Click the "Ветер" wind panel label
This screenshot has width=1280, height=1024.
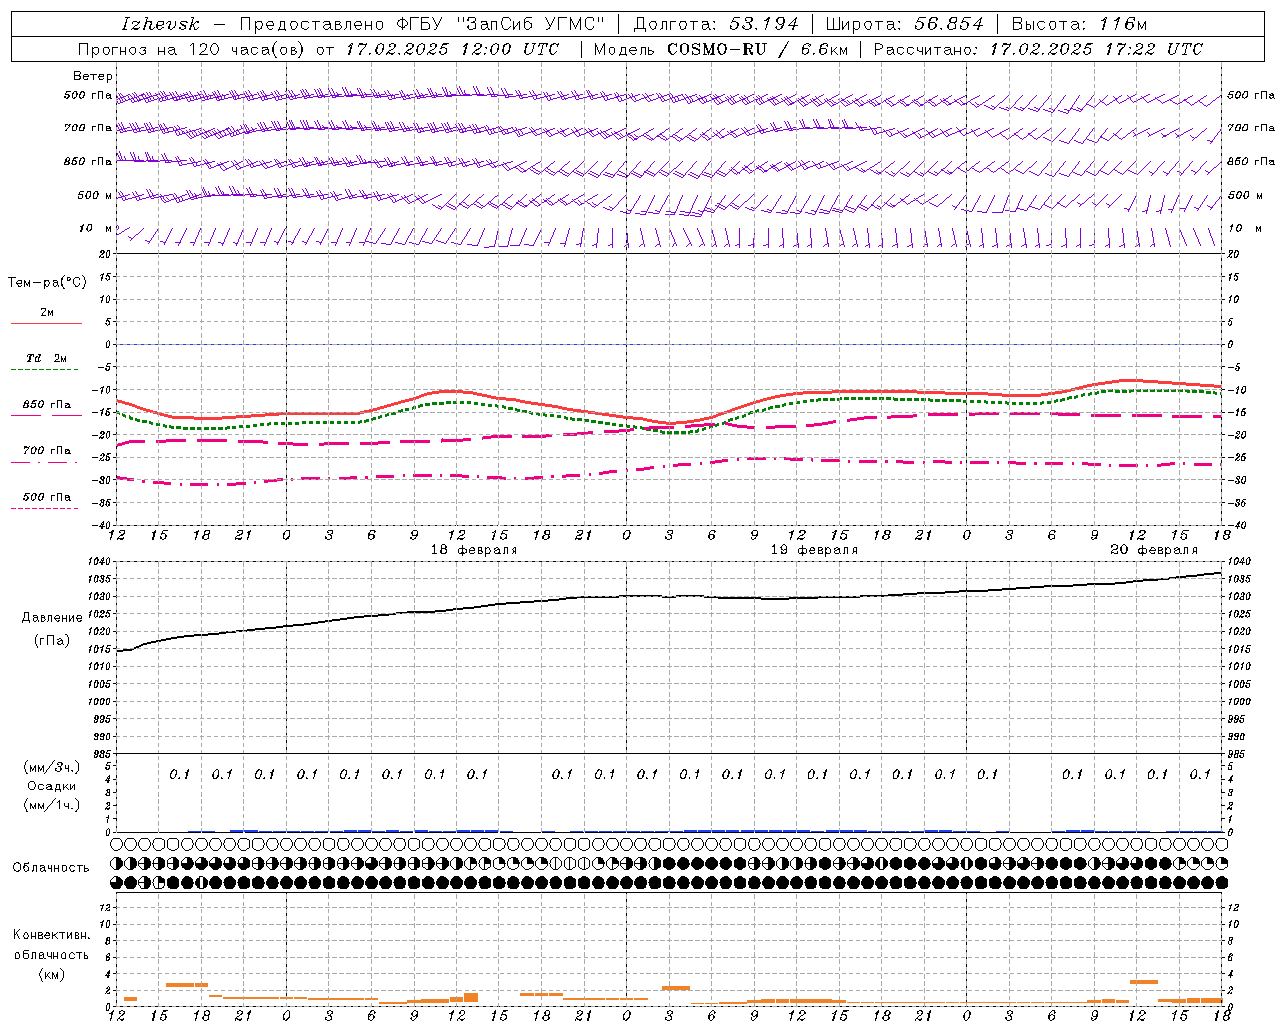point(93,76)
